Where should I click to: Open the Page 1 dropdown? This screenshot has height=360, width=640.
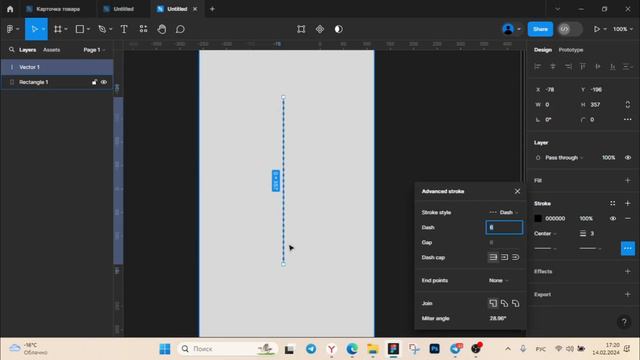click(x=94, y=50)
